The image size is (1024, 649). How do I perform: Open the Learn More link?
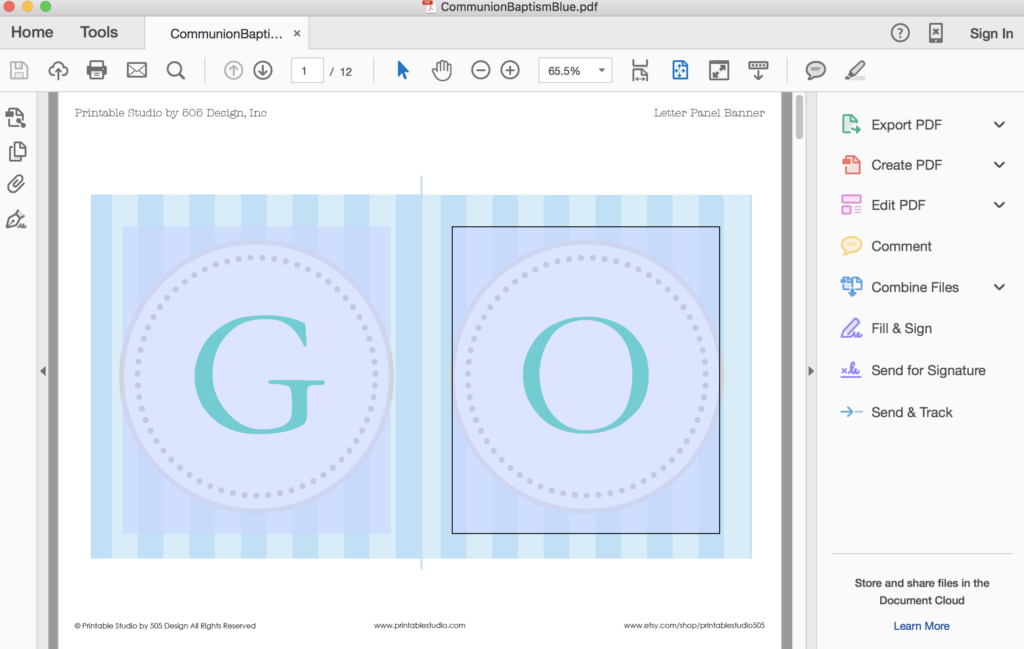[x=920, y=625]
